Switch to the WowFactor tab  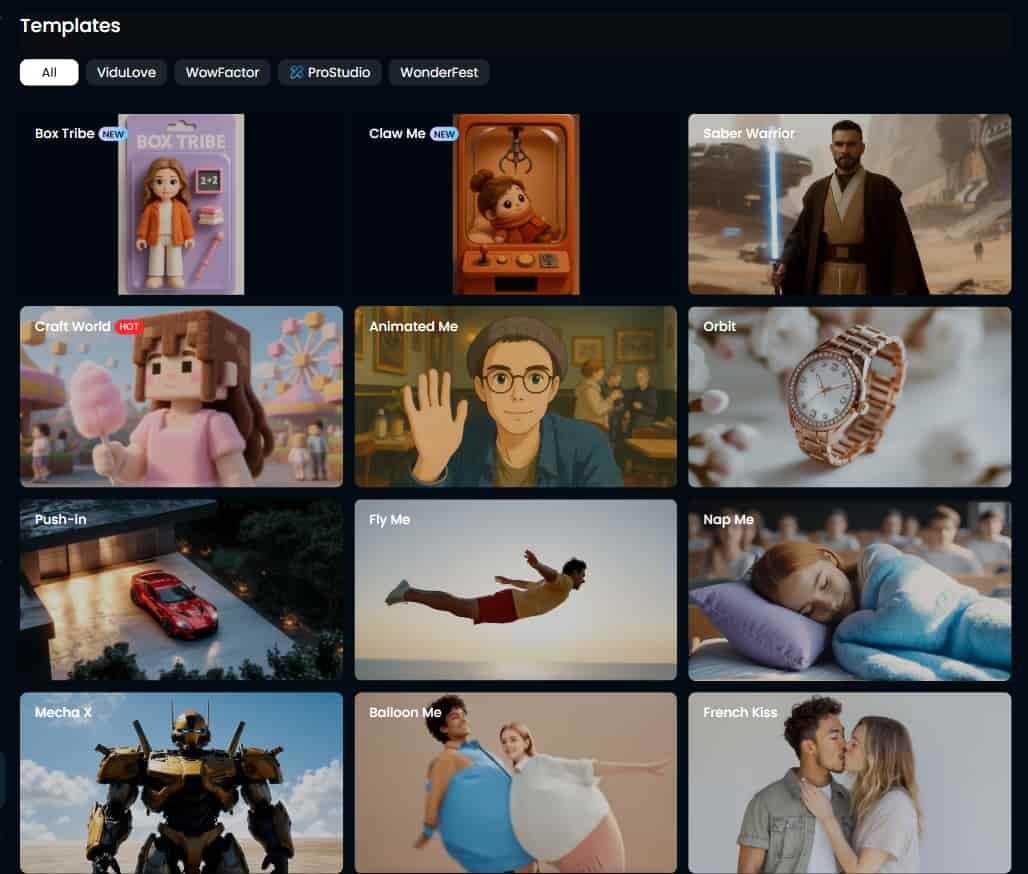(x=222, y=72)
